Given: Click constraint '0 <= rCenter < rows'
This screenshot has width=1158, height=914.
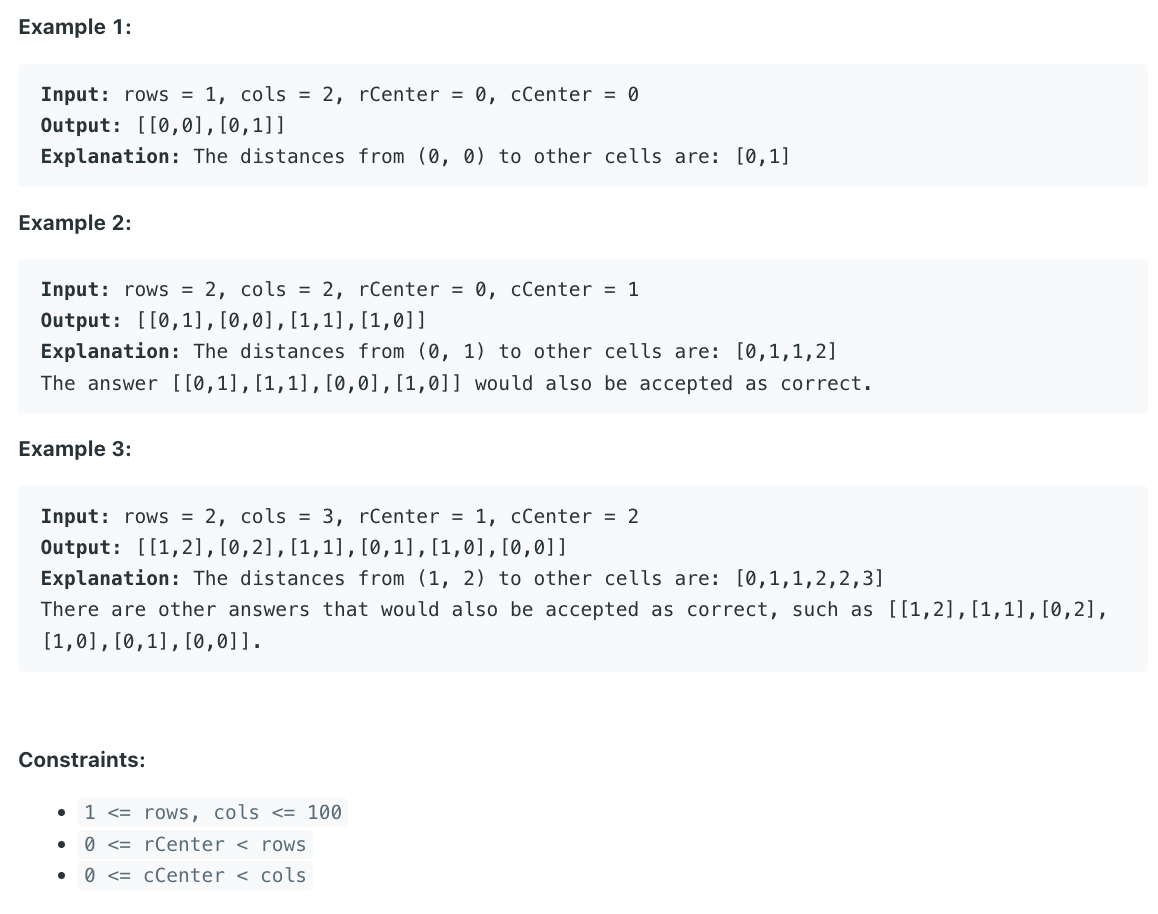Looking at the screenshot, I should (195, 844).
